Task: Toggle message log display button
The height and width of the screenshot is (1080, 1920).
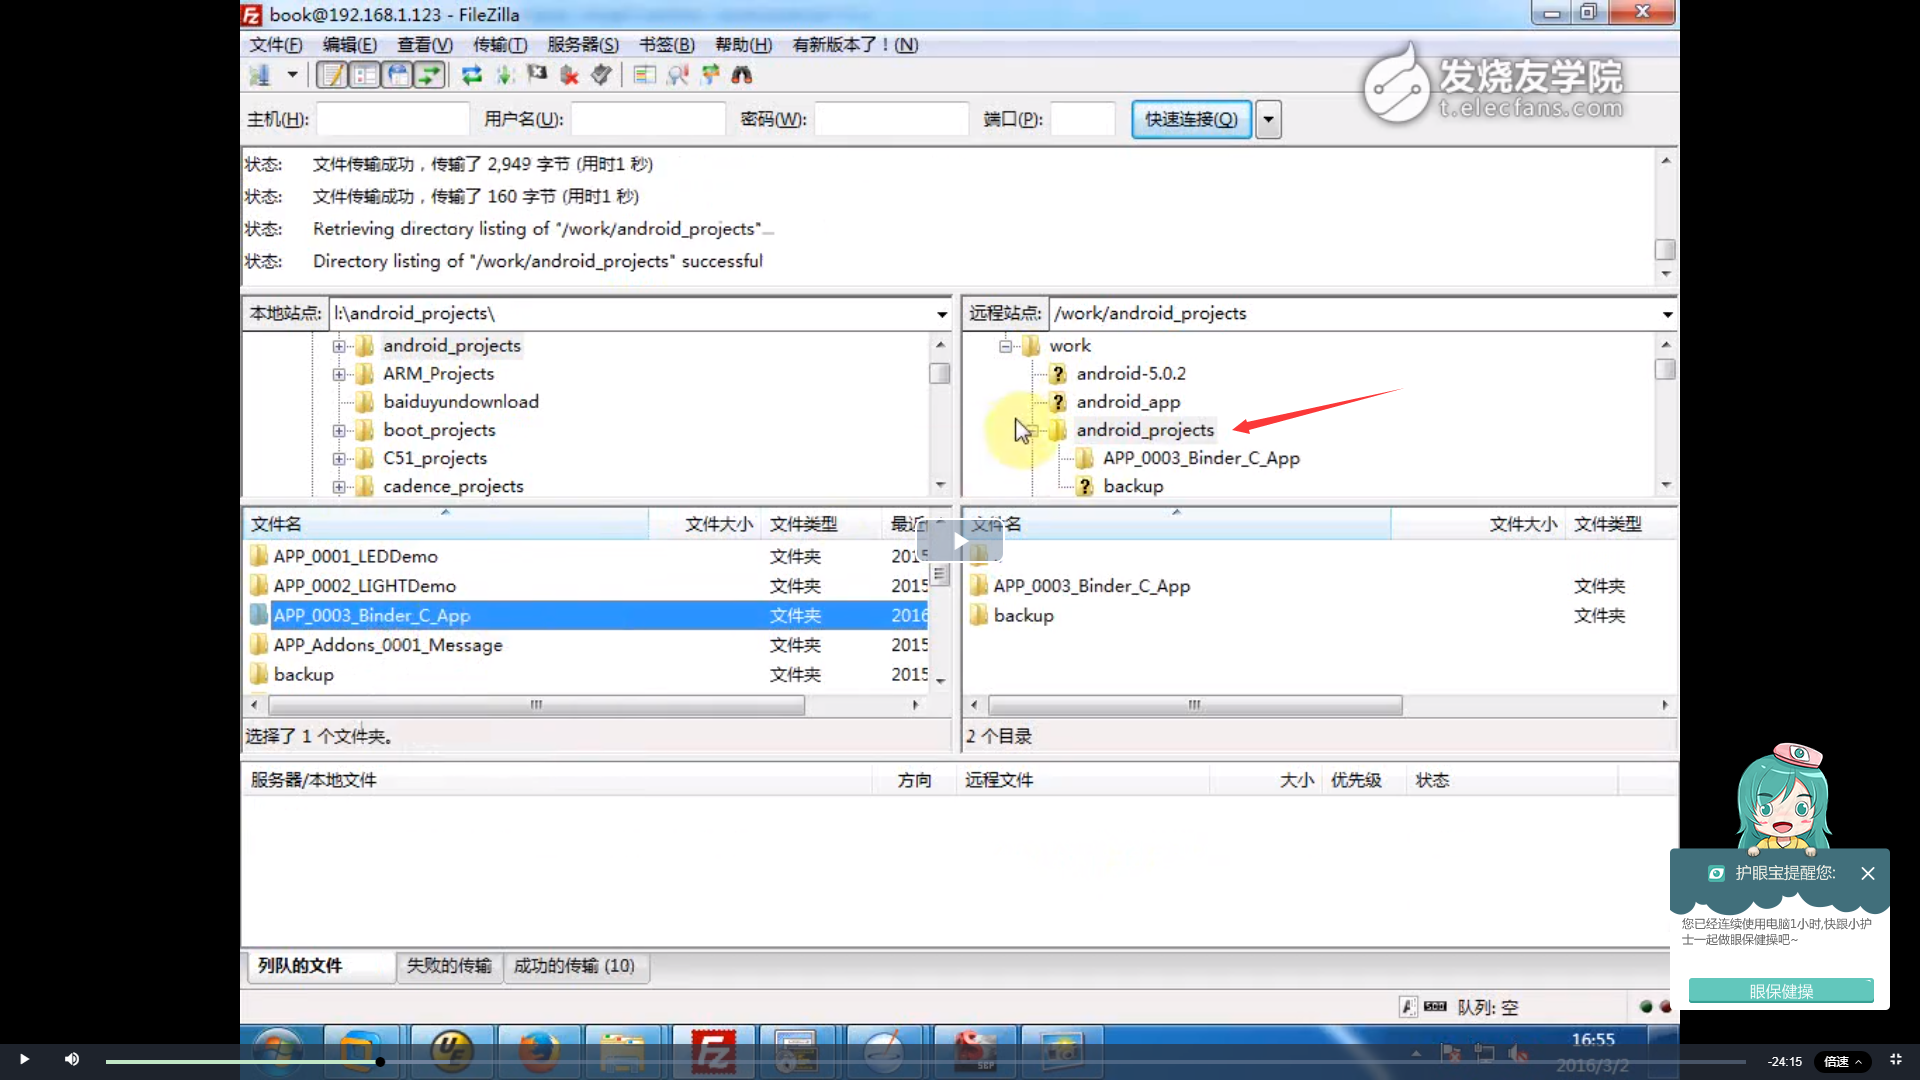Action: (332, 75)
